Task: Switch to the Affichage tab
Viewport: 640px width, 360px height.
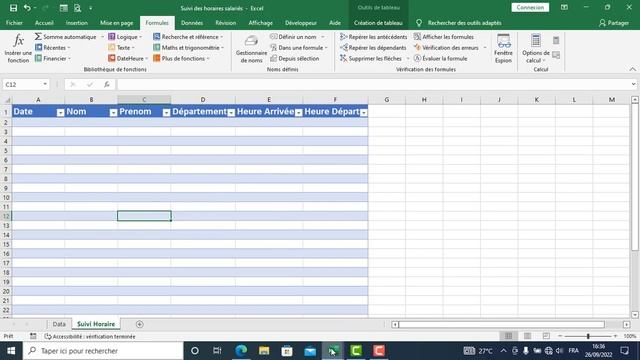Action: pyautogui.click(x=260, y=23)
